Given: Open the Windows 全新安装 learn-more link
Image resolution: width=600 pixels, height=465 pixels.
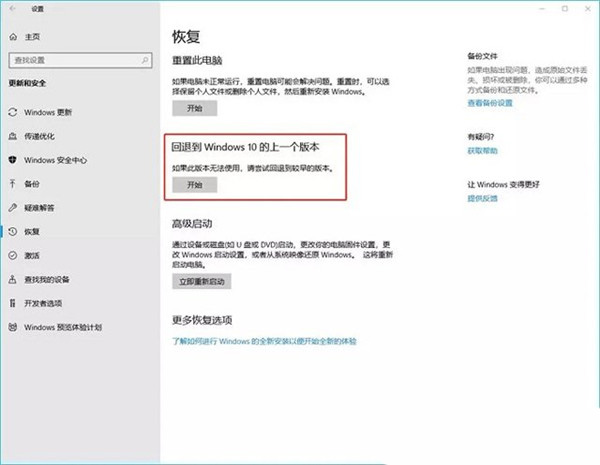Looking at the screenshot, I should (267, 341).
